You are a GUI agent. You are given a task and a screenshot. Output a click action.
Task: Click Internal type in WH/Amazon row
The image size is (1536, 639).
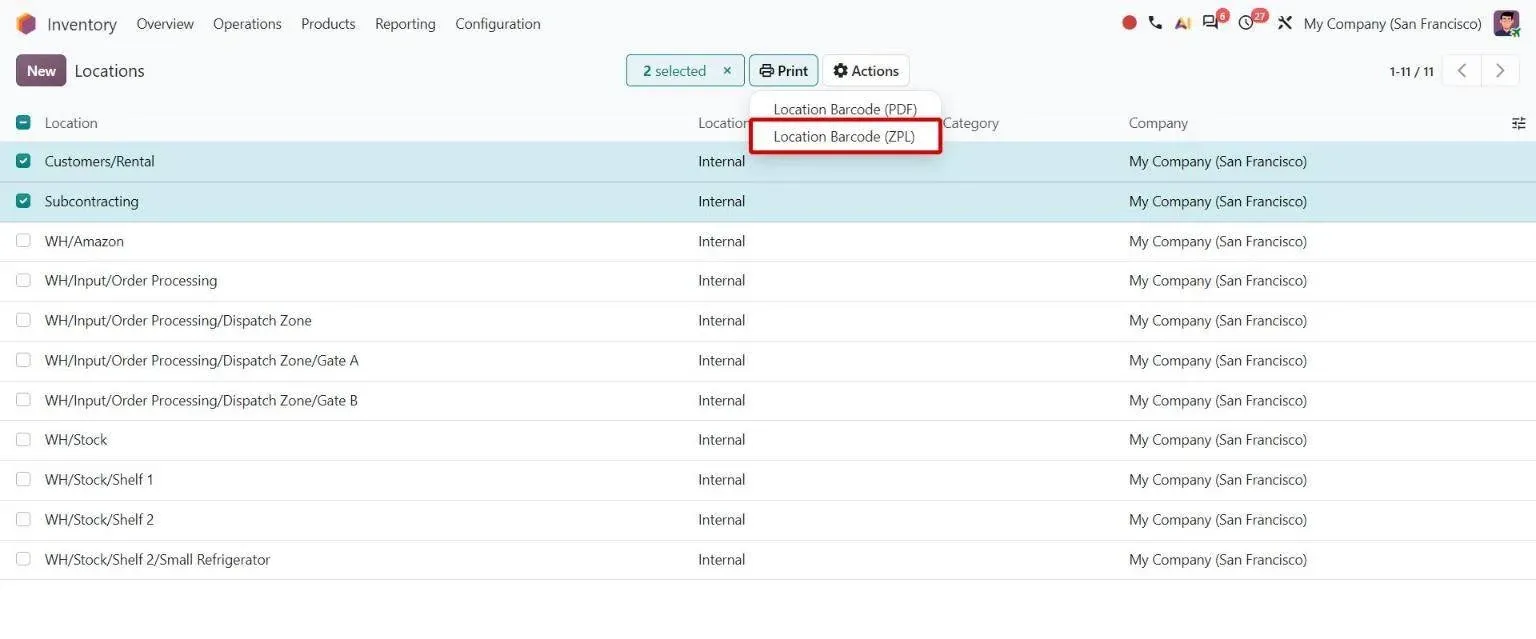(722, 241)
